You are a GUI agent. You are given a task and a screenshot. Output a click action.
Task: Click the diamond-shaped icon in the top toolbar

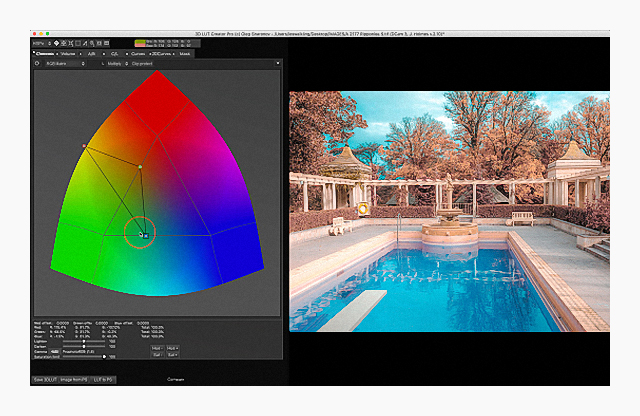click(x=56, y=43)
